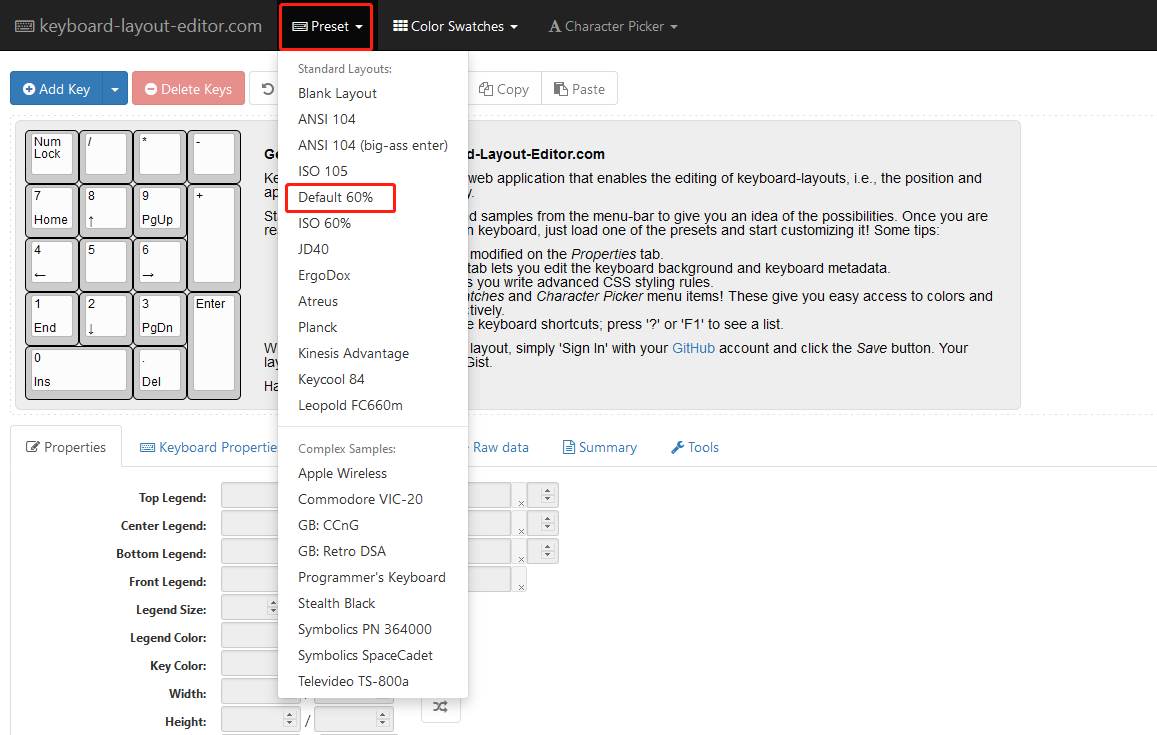Load the Planck preset
The image size is (1157, 735).
coord(317,327)
